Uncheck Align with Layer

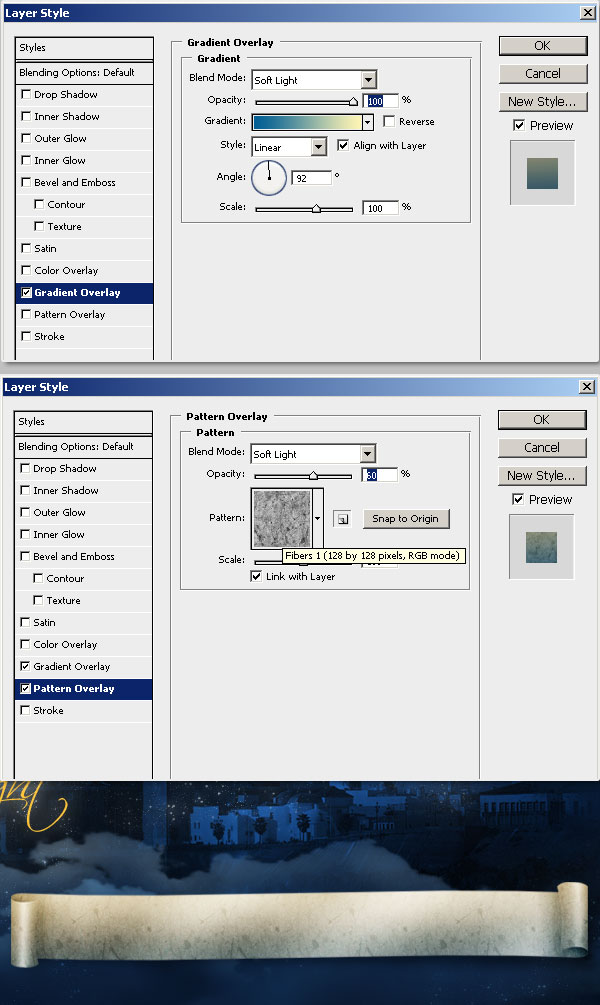[x=343, y=145]
